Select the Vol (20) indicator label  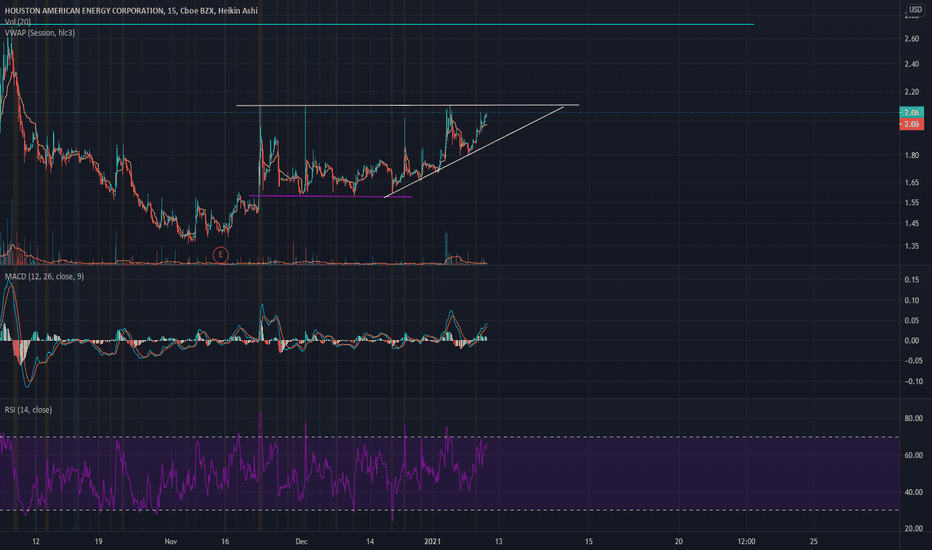click(18, 21)
